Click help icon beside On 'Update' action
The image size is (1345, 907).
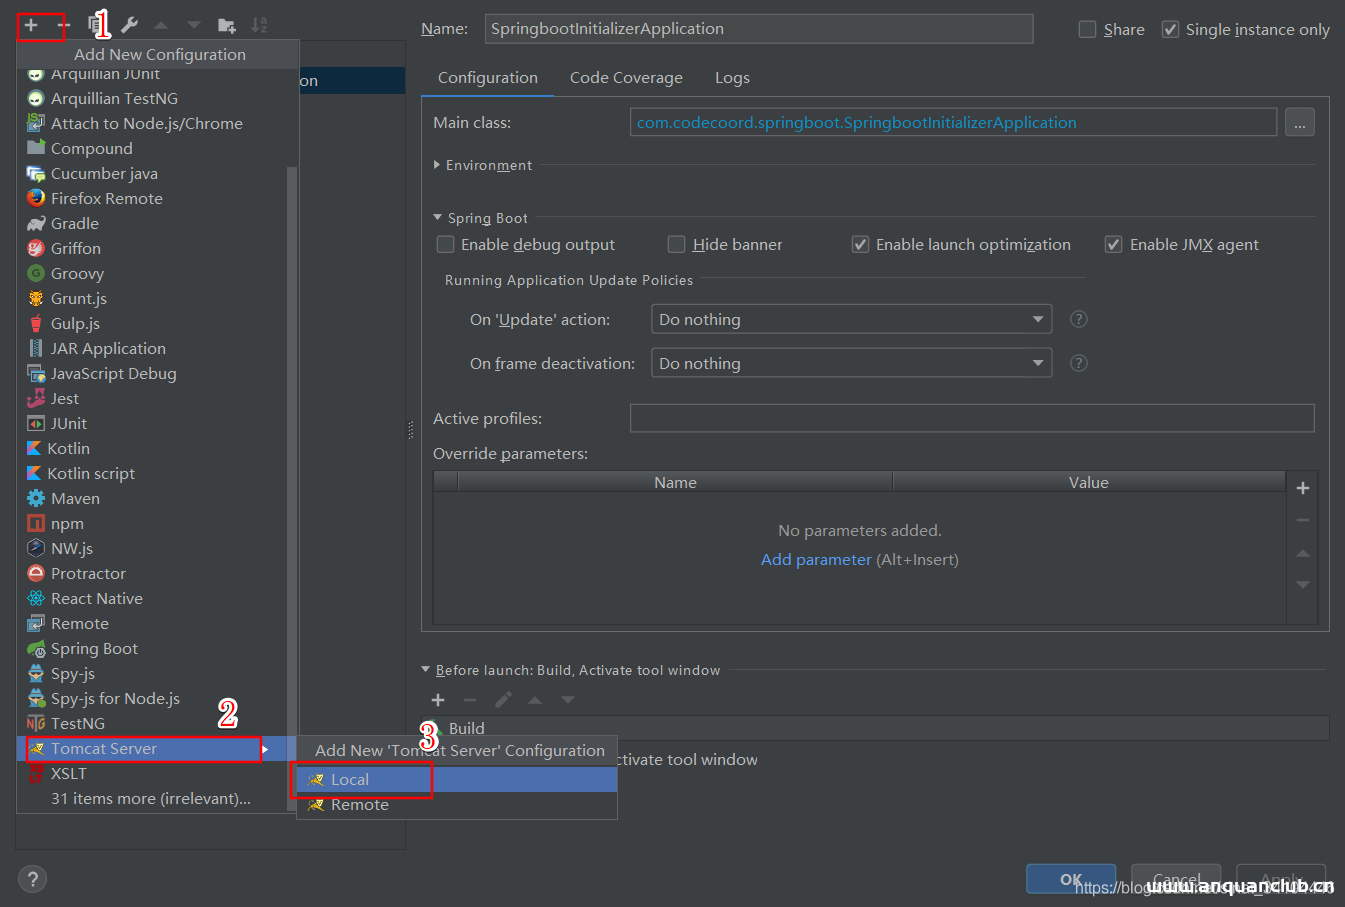1078,319
